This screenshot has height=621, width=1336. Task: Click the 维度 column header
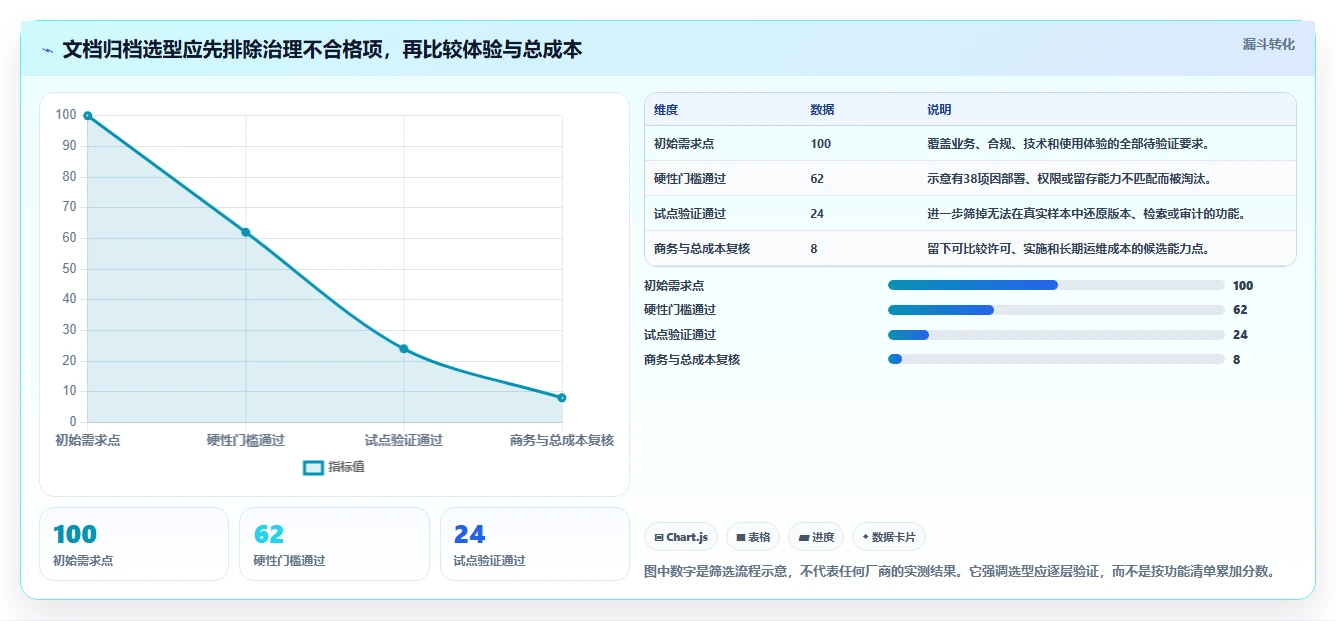(666, 110)
